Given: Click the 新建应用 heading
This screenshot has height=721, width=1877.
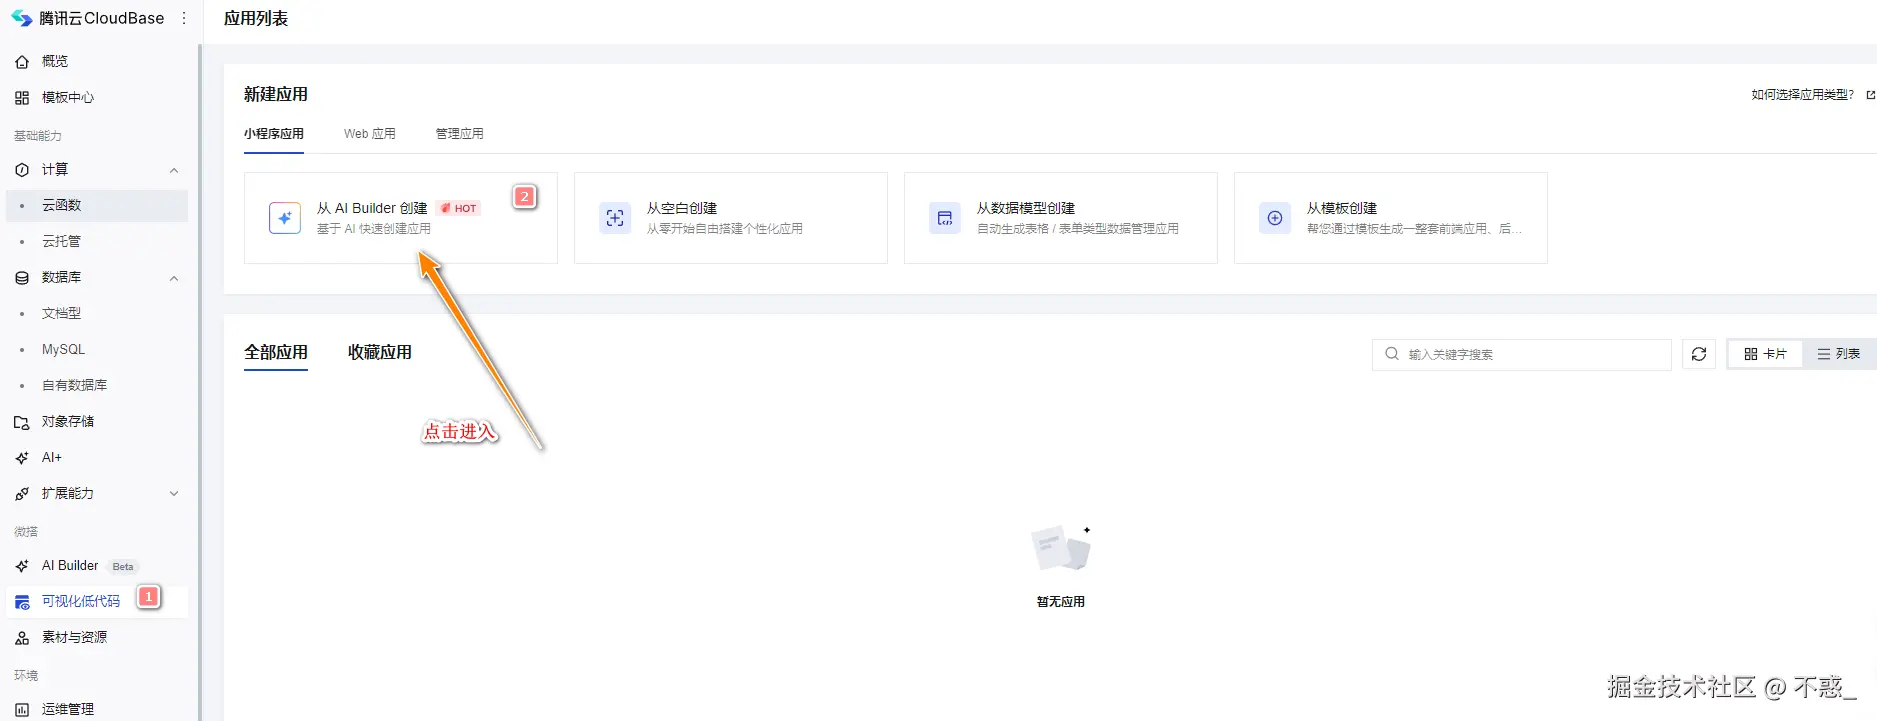Looking at the screenshot, I should 276,94.
